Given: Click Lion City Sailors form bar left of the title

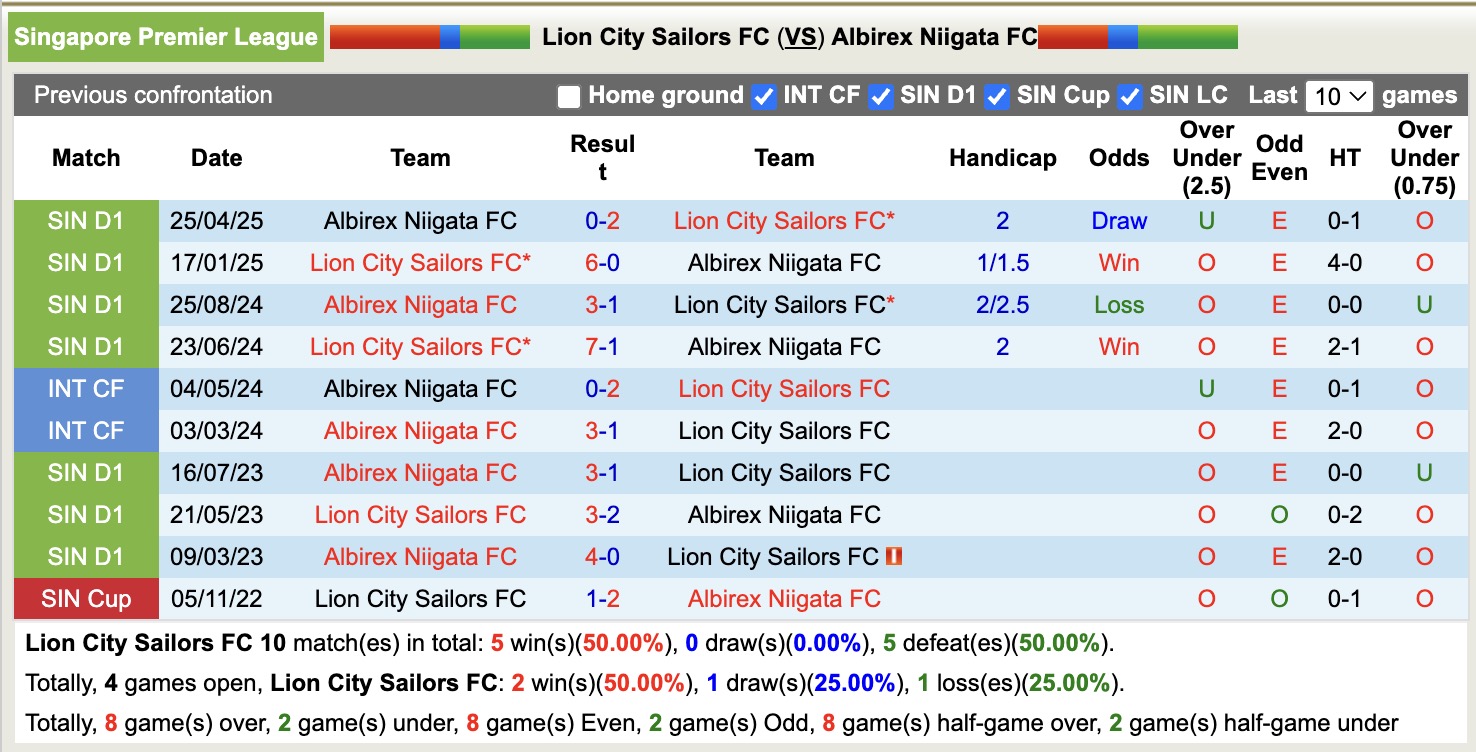Looking at the screenshot, I should pos(430,36).
